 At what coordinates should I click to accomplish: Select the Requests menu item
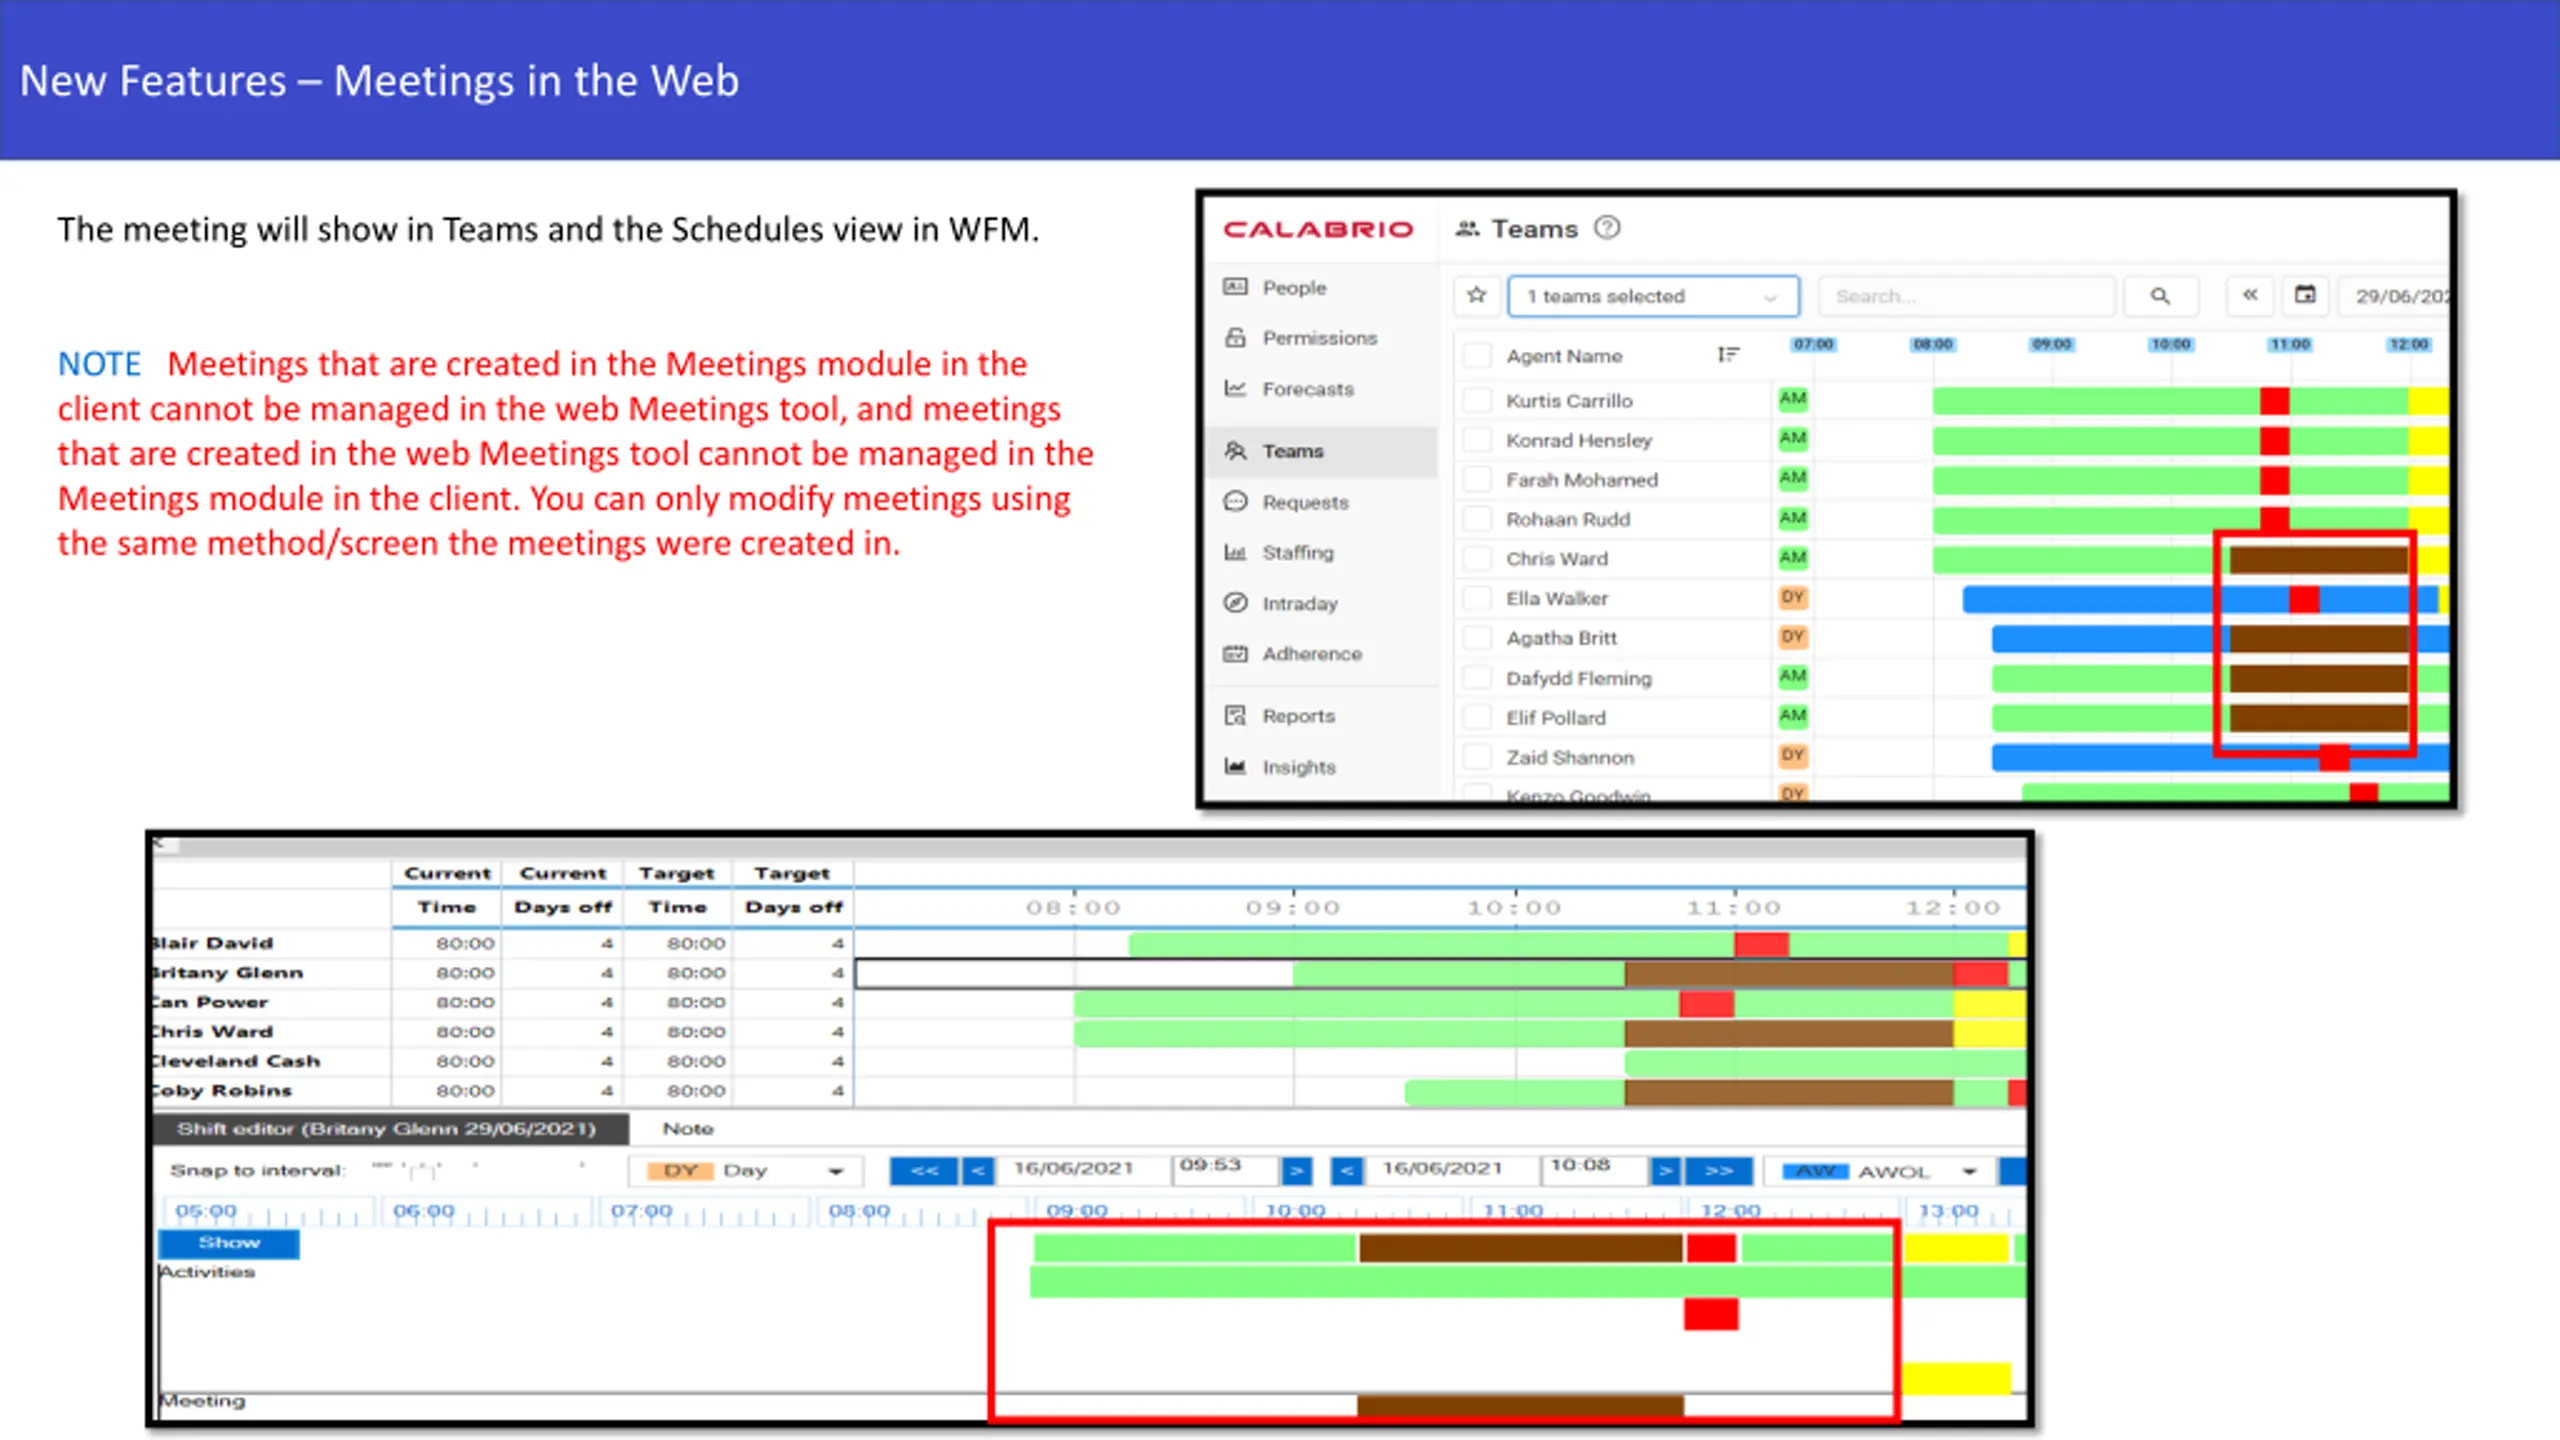pos(1305,501)
